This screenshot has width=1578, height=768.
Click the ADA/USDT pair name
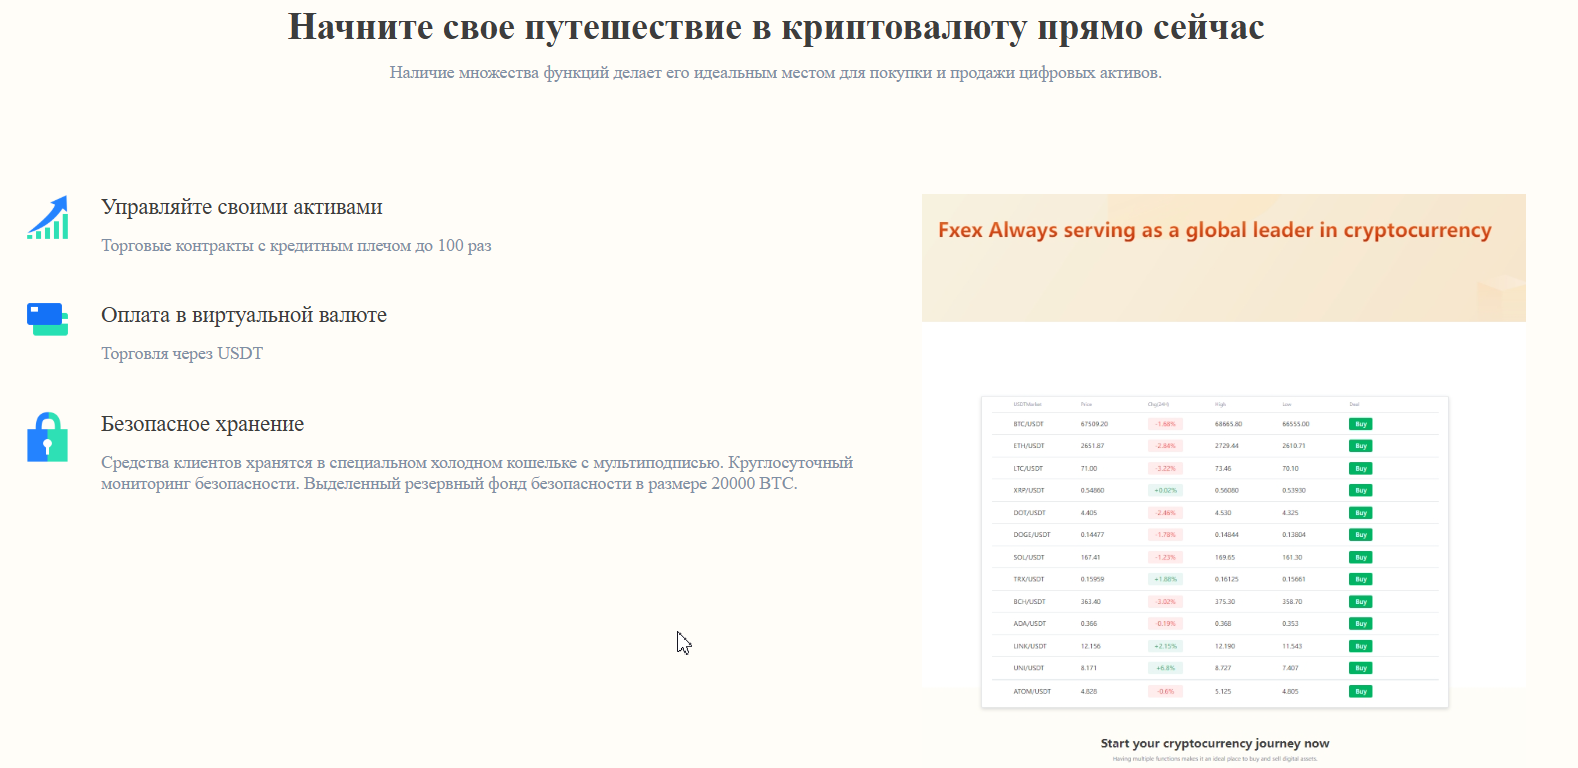(x=1029, y=624)
